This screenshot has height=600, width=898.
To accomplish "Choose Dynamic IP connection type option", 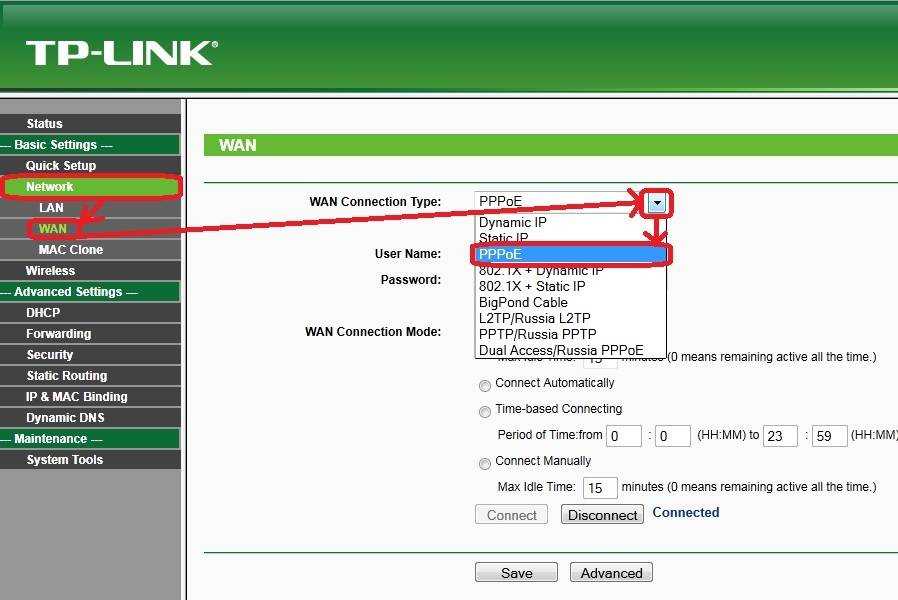I will [x=513, y=223].
